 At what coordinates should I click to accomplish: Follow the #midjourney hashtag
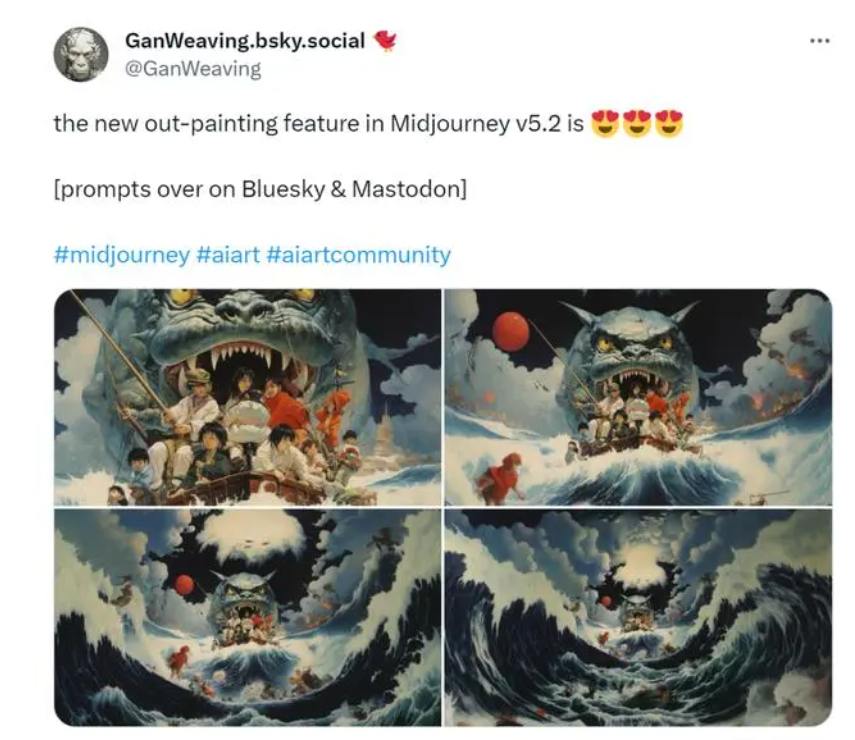click(122, 255)
